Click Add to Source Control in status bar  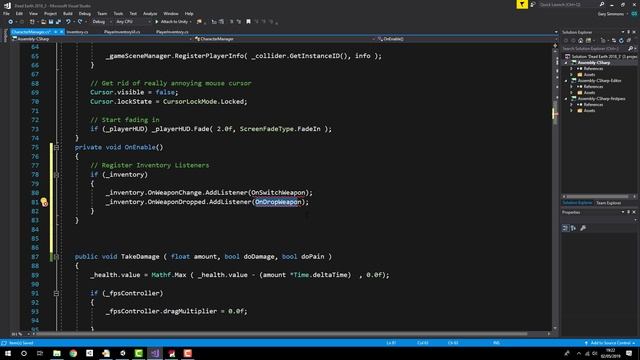point(610,343)
